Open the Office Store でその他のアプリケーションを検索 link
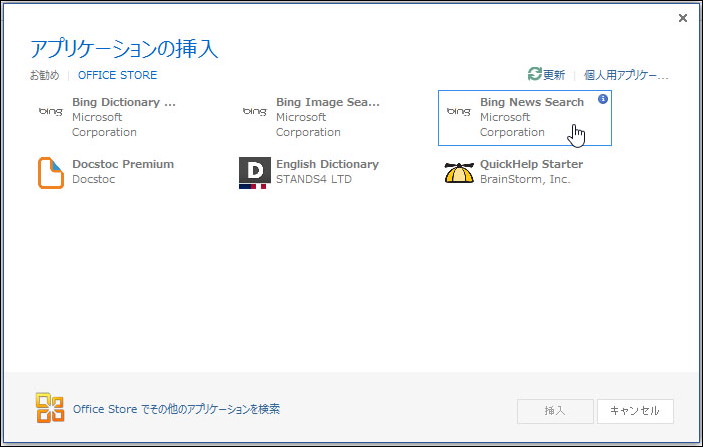Image resolution: width=703 pixels, height=447 pixels. pos(176,409)
